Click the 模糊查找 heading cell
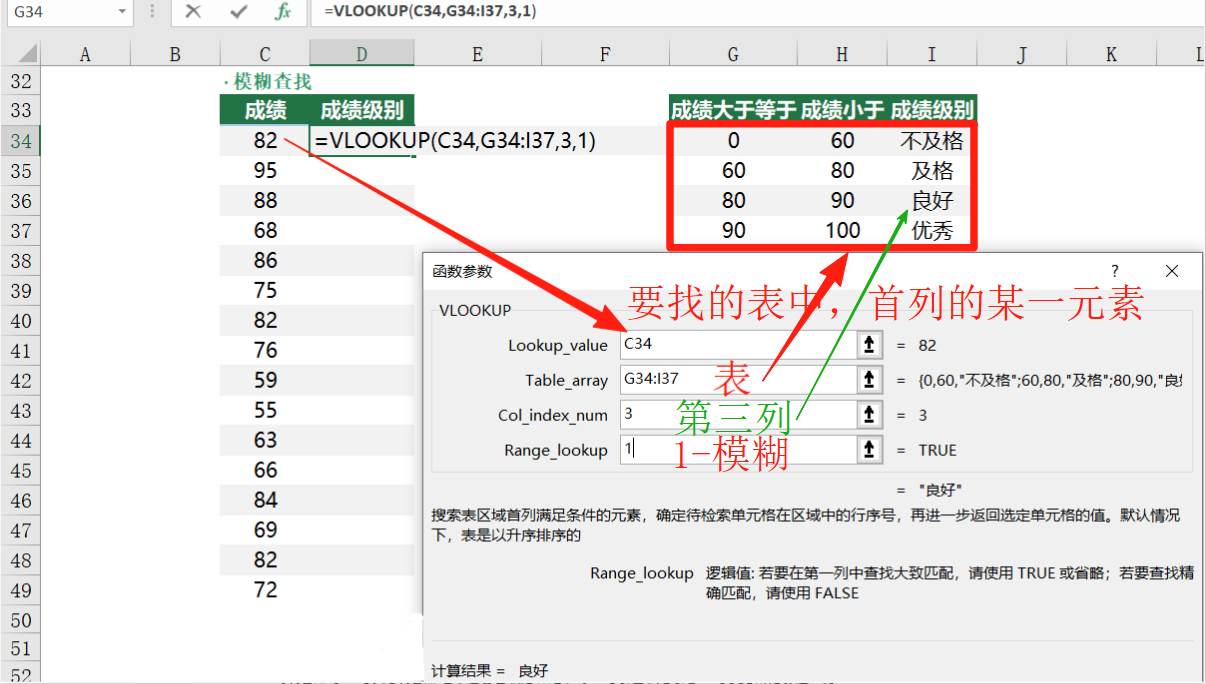The height and width of the screenshot is (684, 1206). 268,81
